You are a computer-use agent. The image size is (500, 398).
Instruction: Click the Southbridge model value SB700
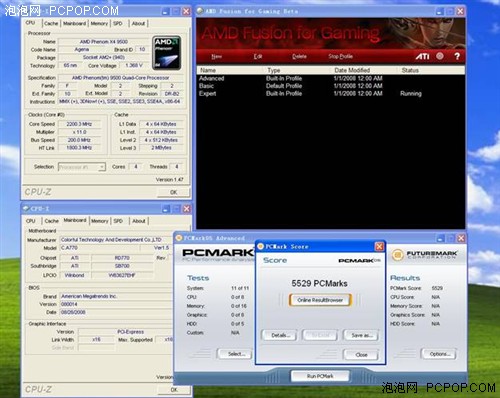(x=122, y=266)
